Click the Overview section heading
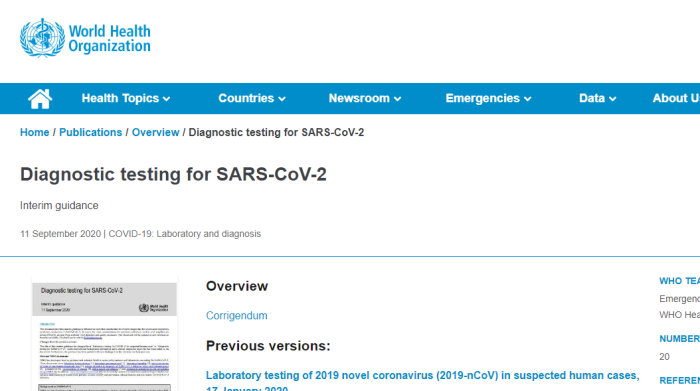 click(x=237, y=286)
